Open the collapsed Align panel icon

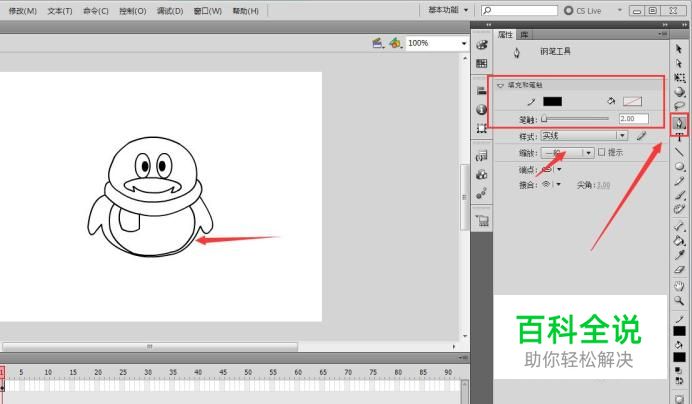tap(482, 91)
